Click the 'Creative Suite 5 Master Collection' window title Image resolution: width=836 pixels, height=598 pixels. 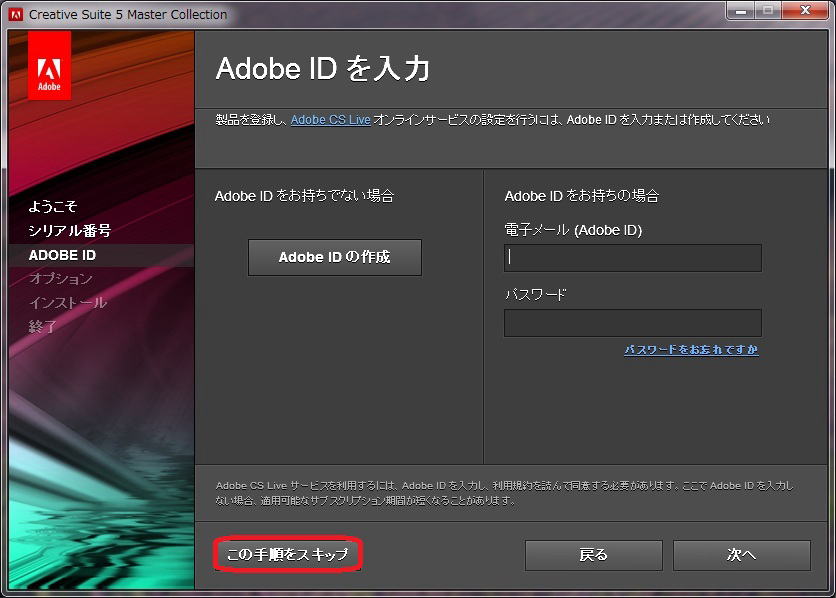coord(128,14)
